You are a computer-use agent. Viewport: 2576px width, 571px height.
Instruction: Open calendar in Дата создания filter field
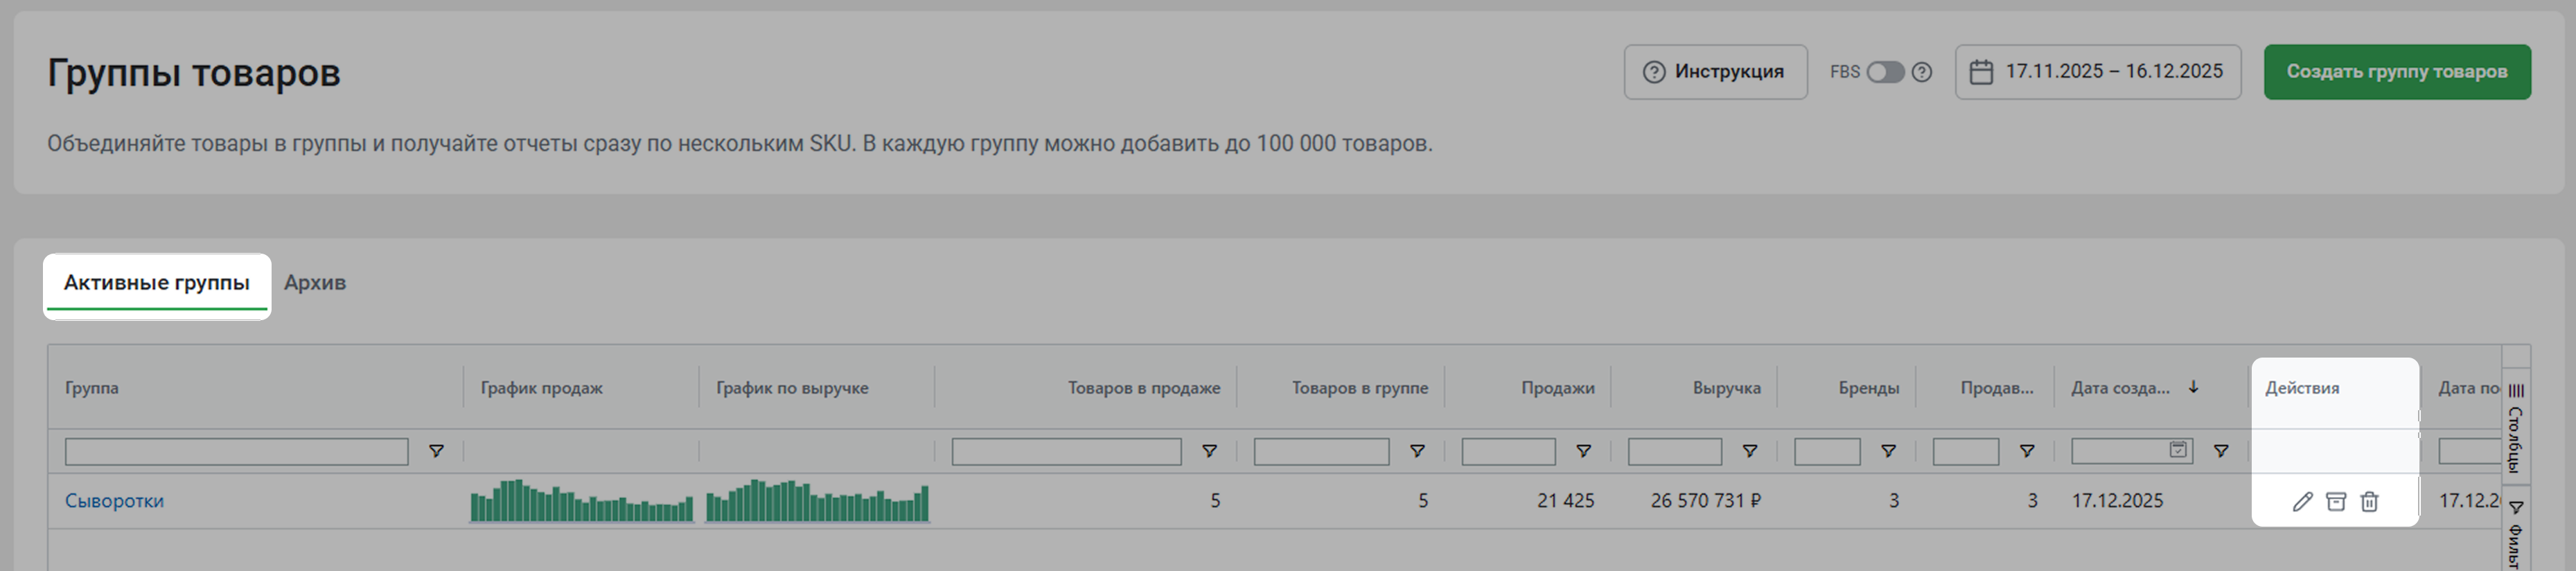[x=2178, y=450]
